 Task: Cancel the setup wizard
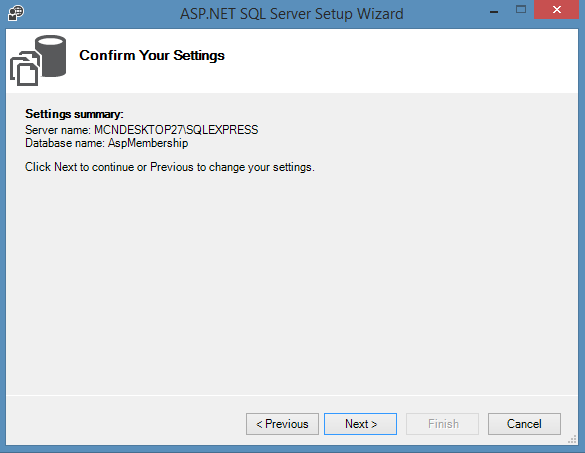point(524,424)
